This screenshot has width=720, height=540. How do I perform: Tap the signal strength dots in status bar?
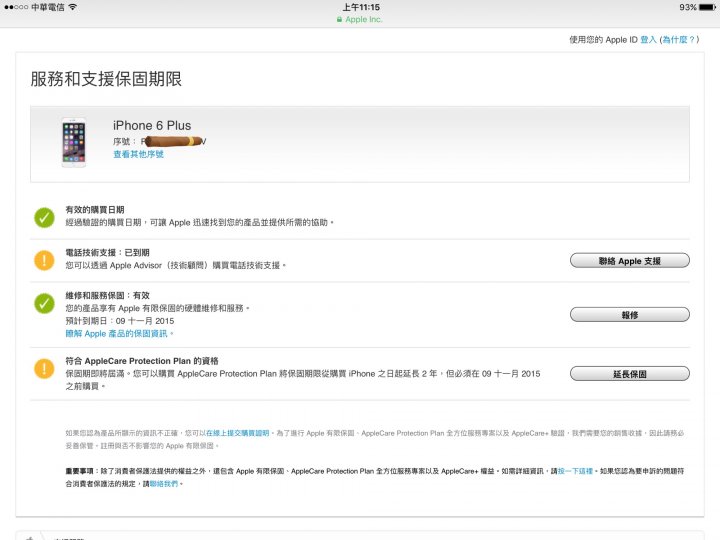pyautogui.click(x=16, y=7)
